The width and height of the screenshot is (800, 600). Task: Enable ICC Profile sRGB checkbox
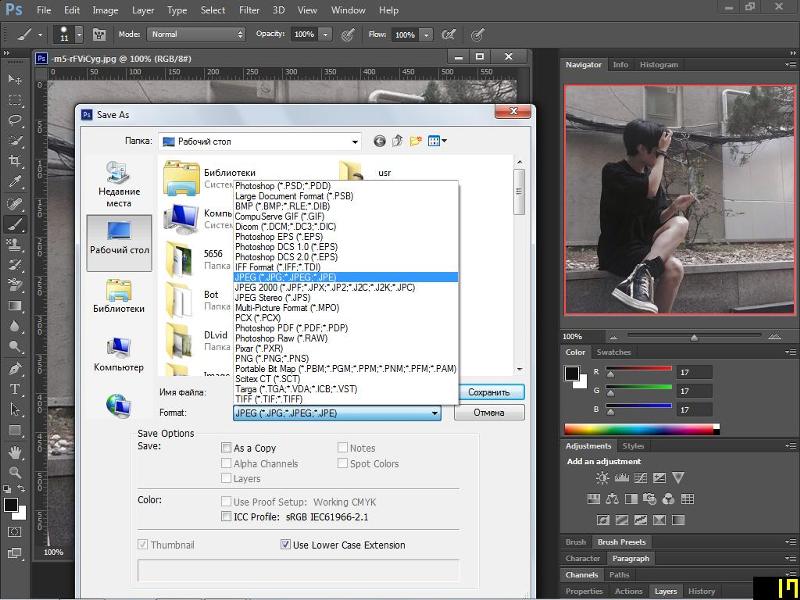(226, 516)
